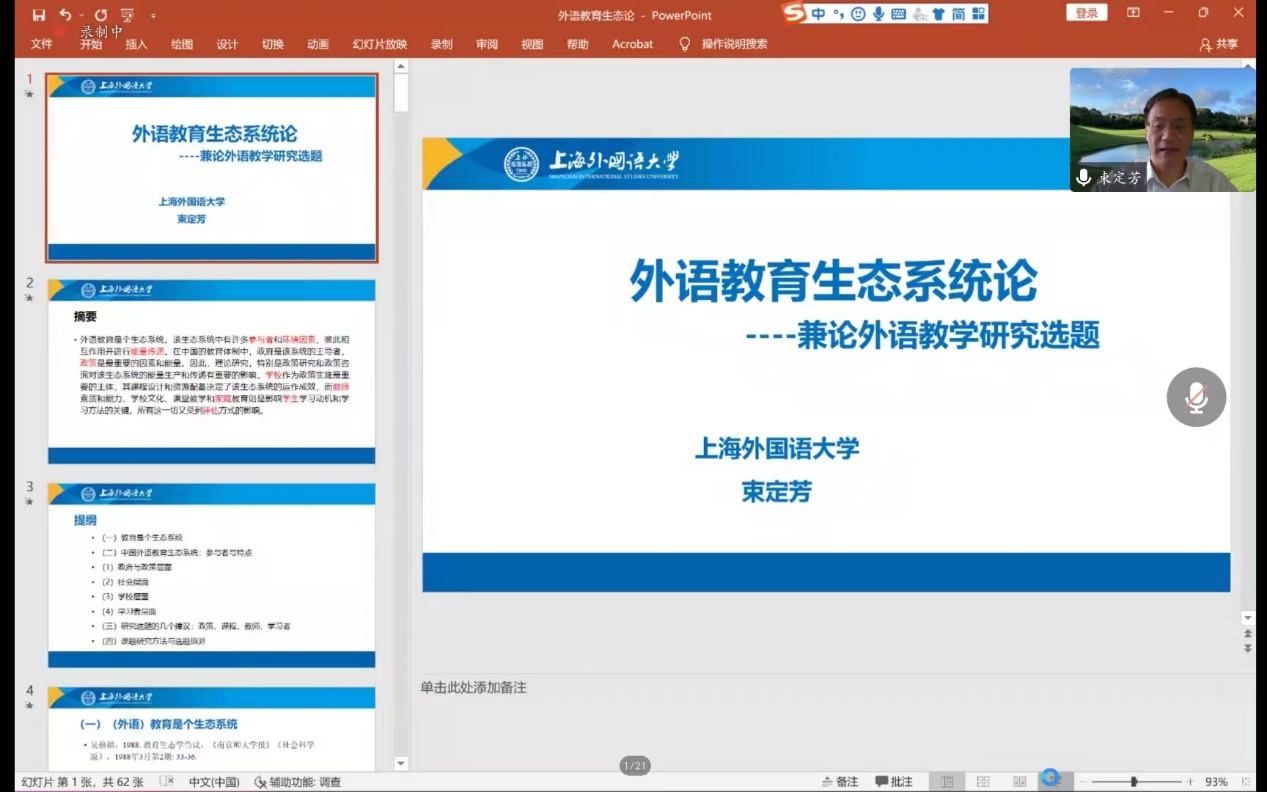
Task: Switch to Slide Sorter view icon
Action: coord(983,781)
